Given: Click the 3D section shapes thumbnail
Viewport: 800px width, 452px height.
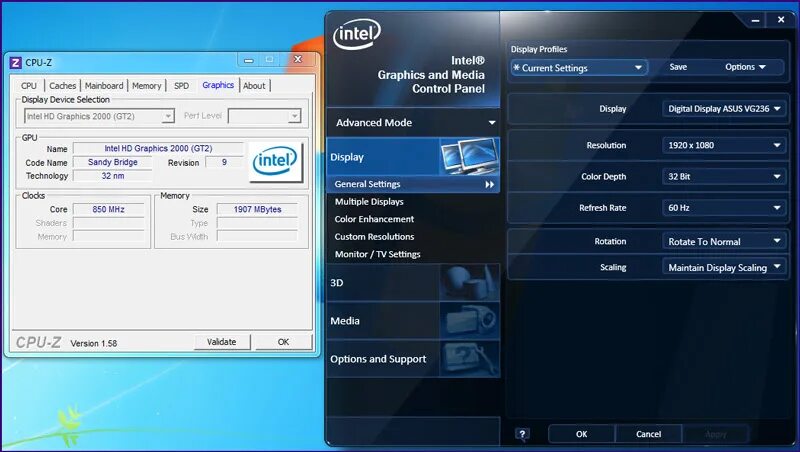Looking at the screenshot, I should pos(469,283).
